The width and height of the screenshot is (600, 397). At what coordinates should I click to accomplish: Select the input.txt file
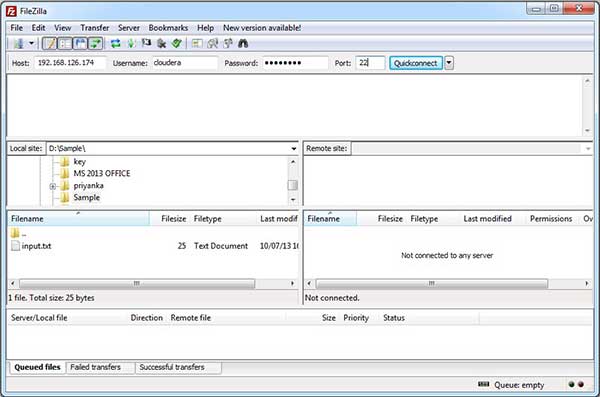(x=36, y=246)
